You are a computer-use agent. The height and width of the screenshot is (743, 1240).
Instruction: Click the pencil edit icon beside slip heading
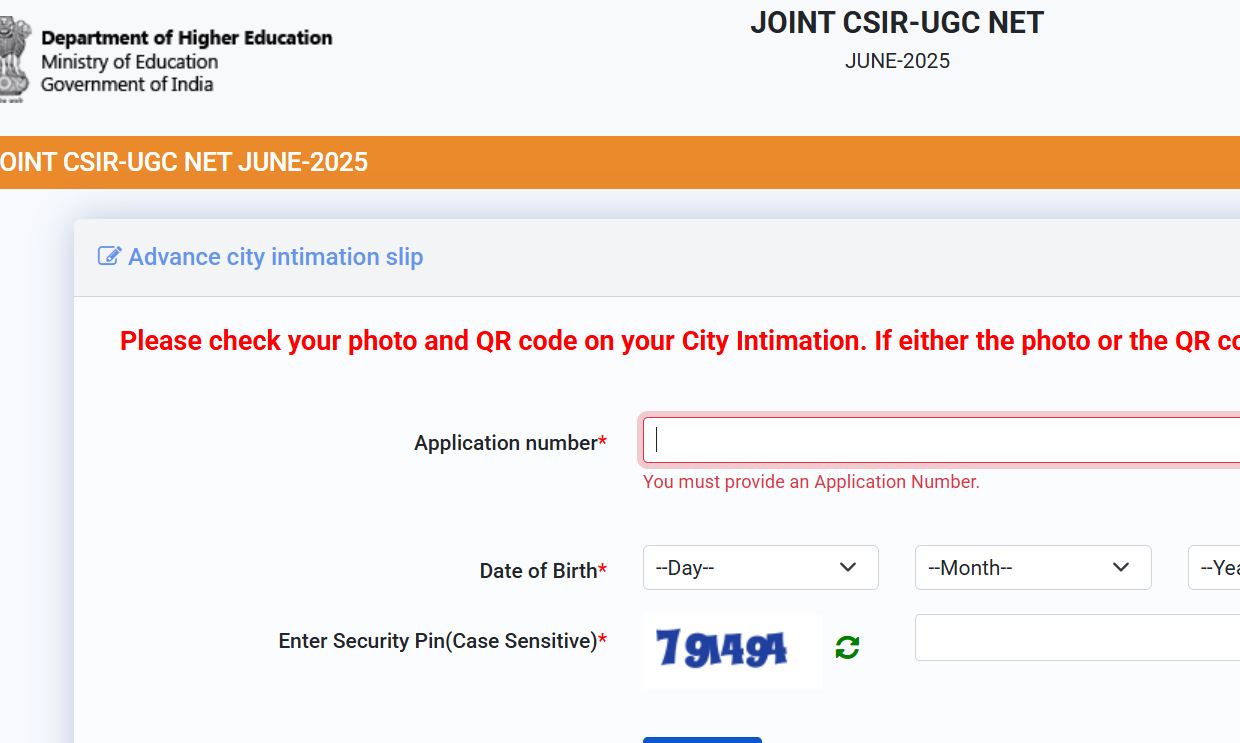[108, 255]
